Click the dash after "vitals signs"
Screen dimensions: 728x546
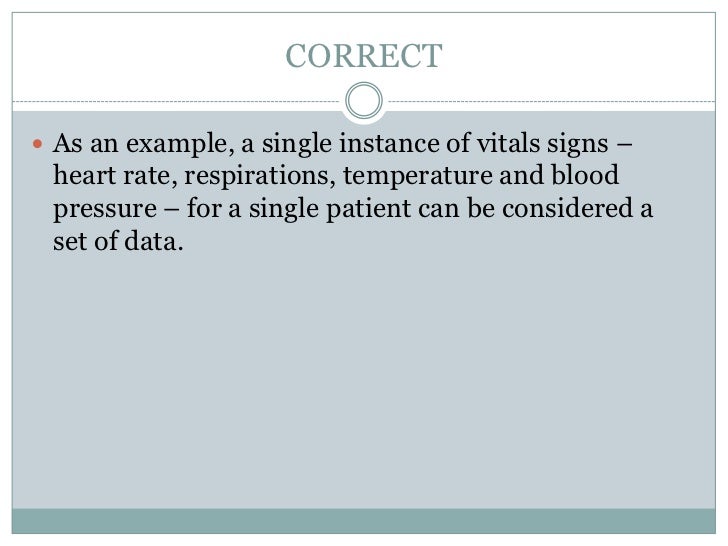click(624, 145)
